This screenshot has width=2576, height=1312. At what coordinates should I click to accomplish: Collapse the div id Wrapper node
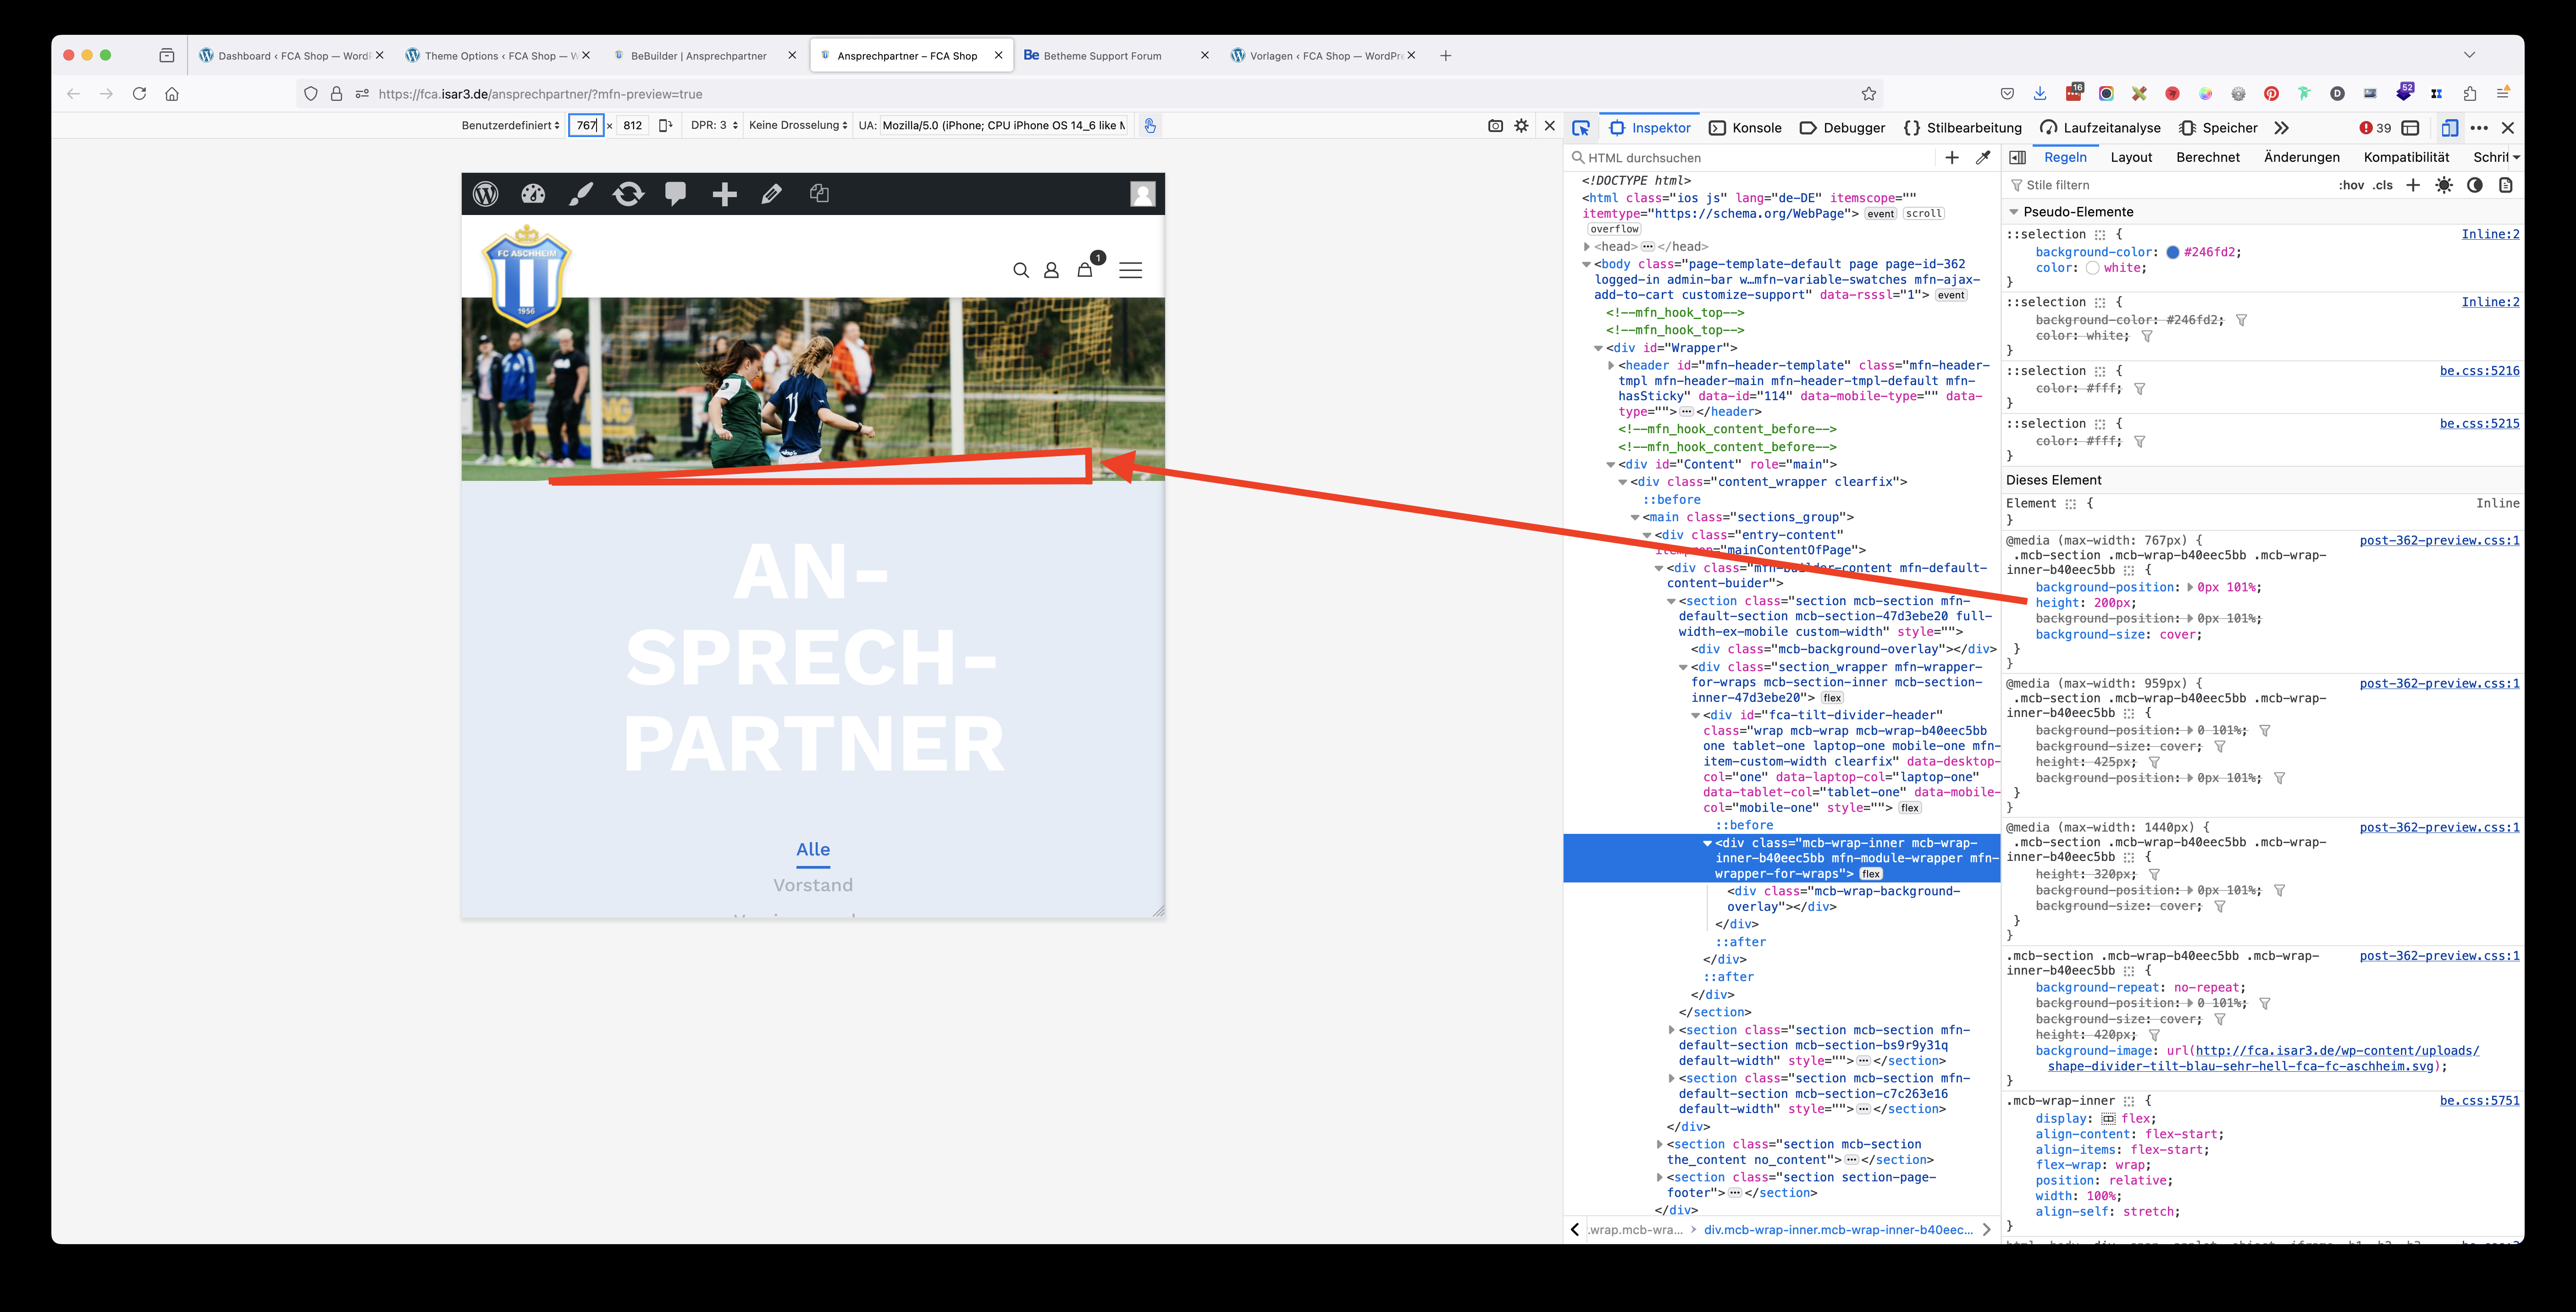[1598, 348]
